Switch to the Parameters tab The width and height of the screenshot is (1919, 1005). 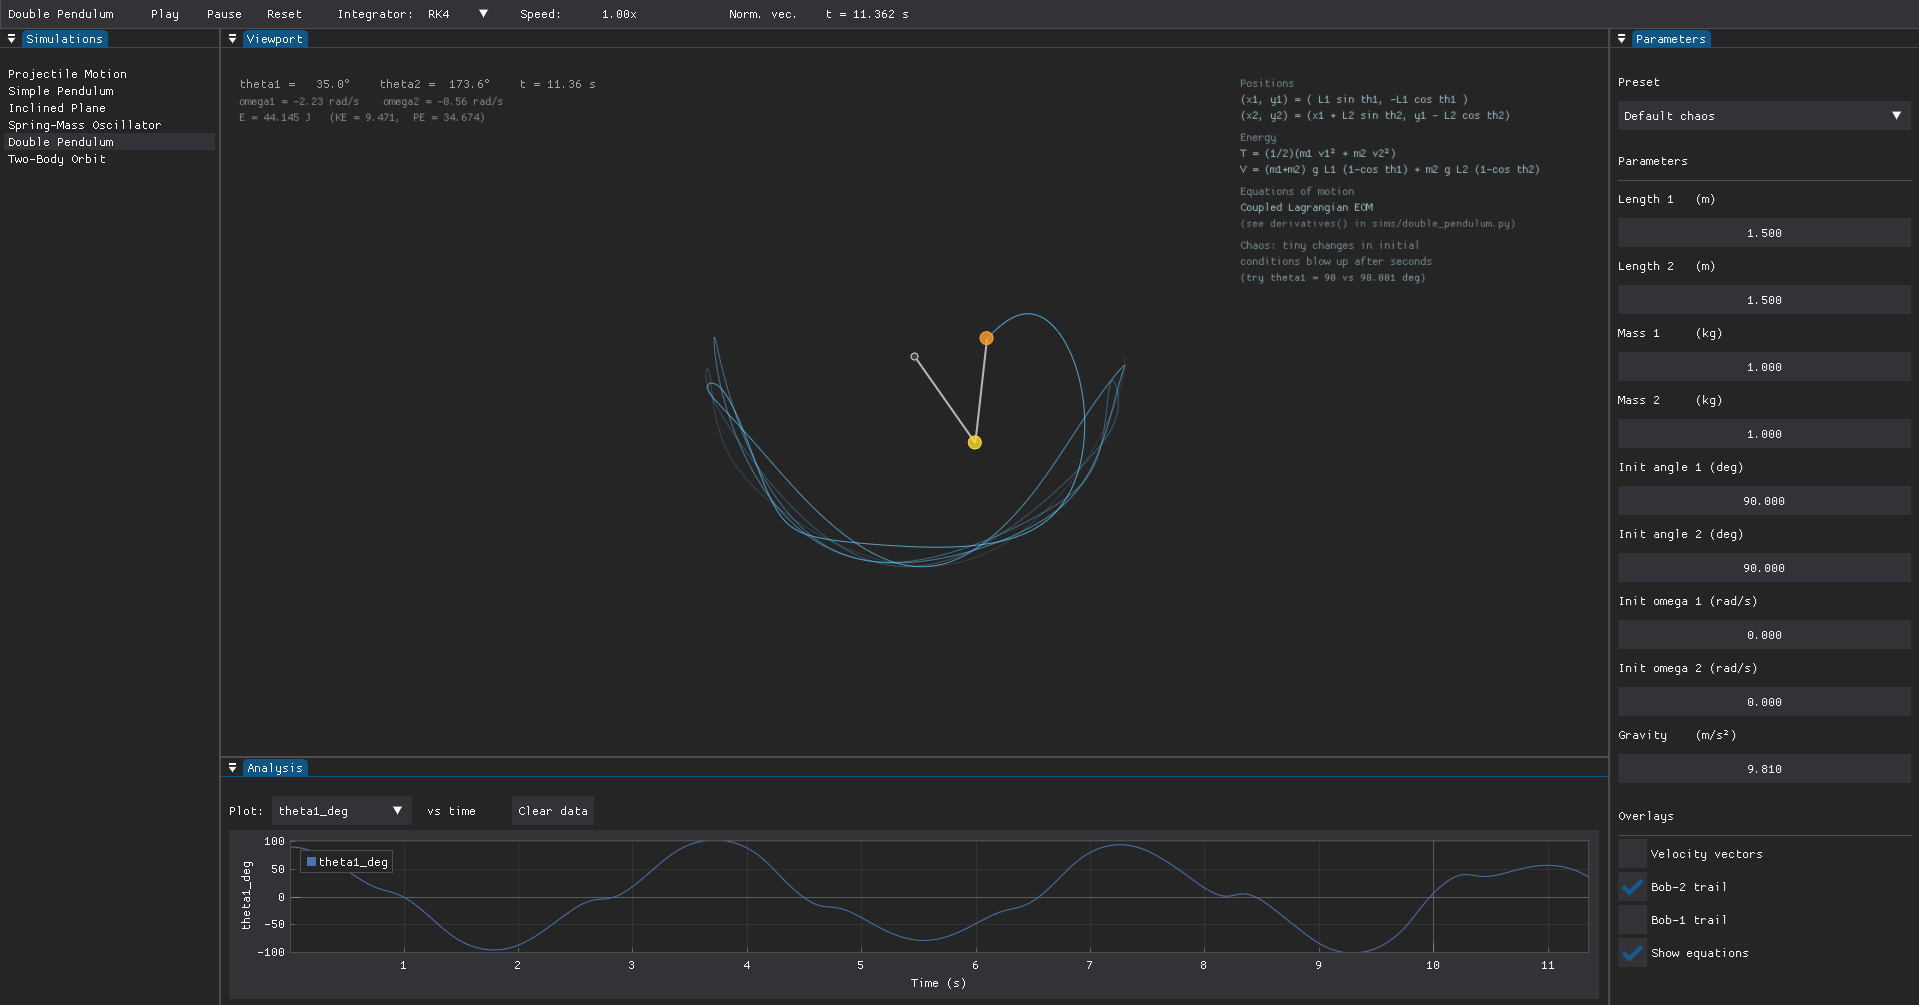[x=1671, y=39]
